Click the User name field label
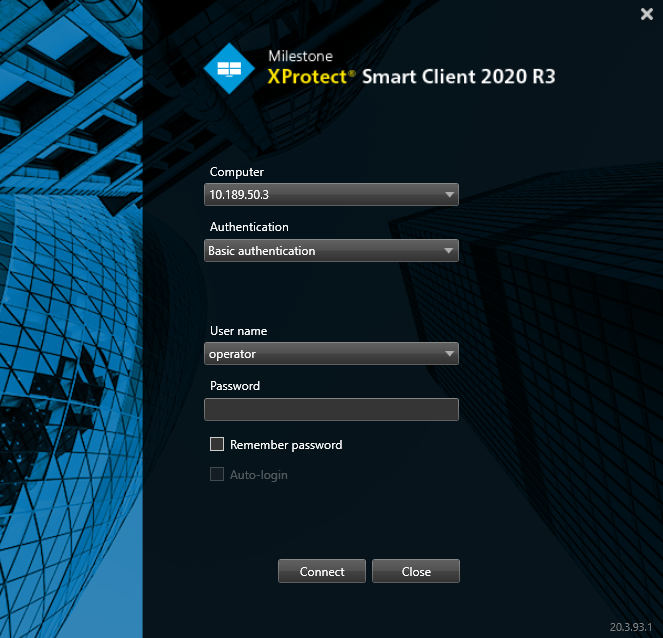 [x=238, y=331]
